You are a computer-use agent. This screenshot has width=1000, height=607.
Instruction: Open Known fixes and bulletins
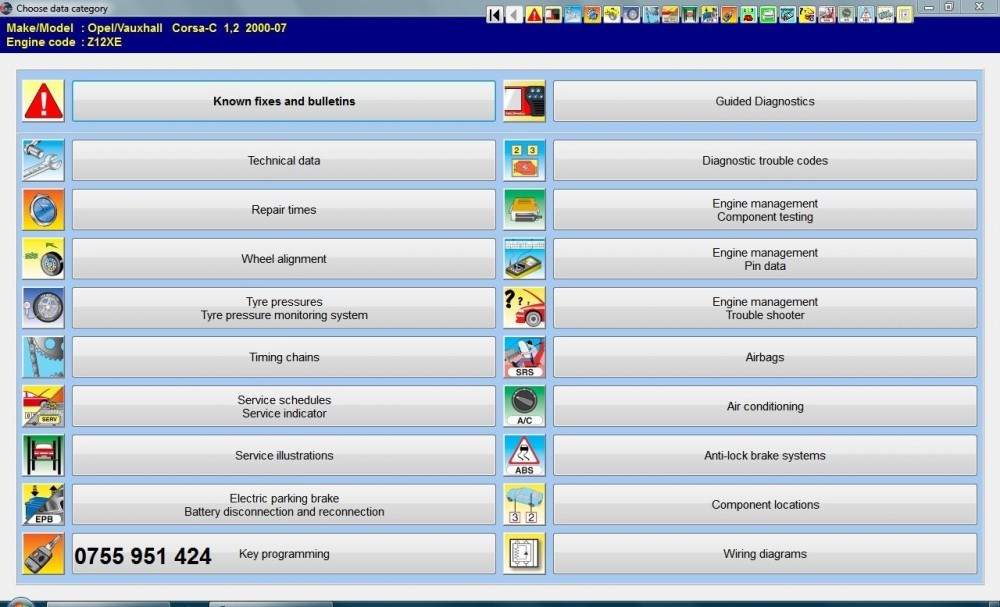284,101
